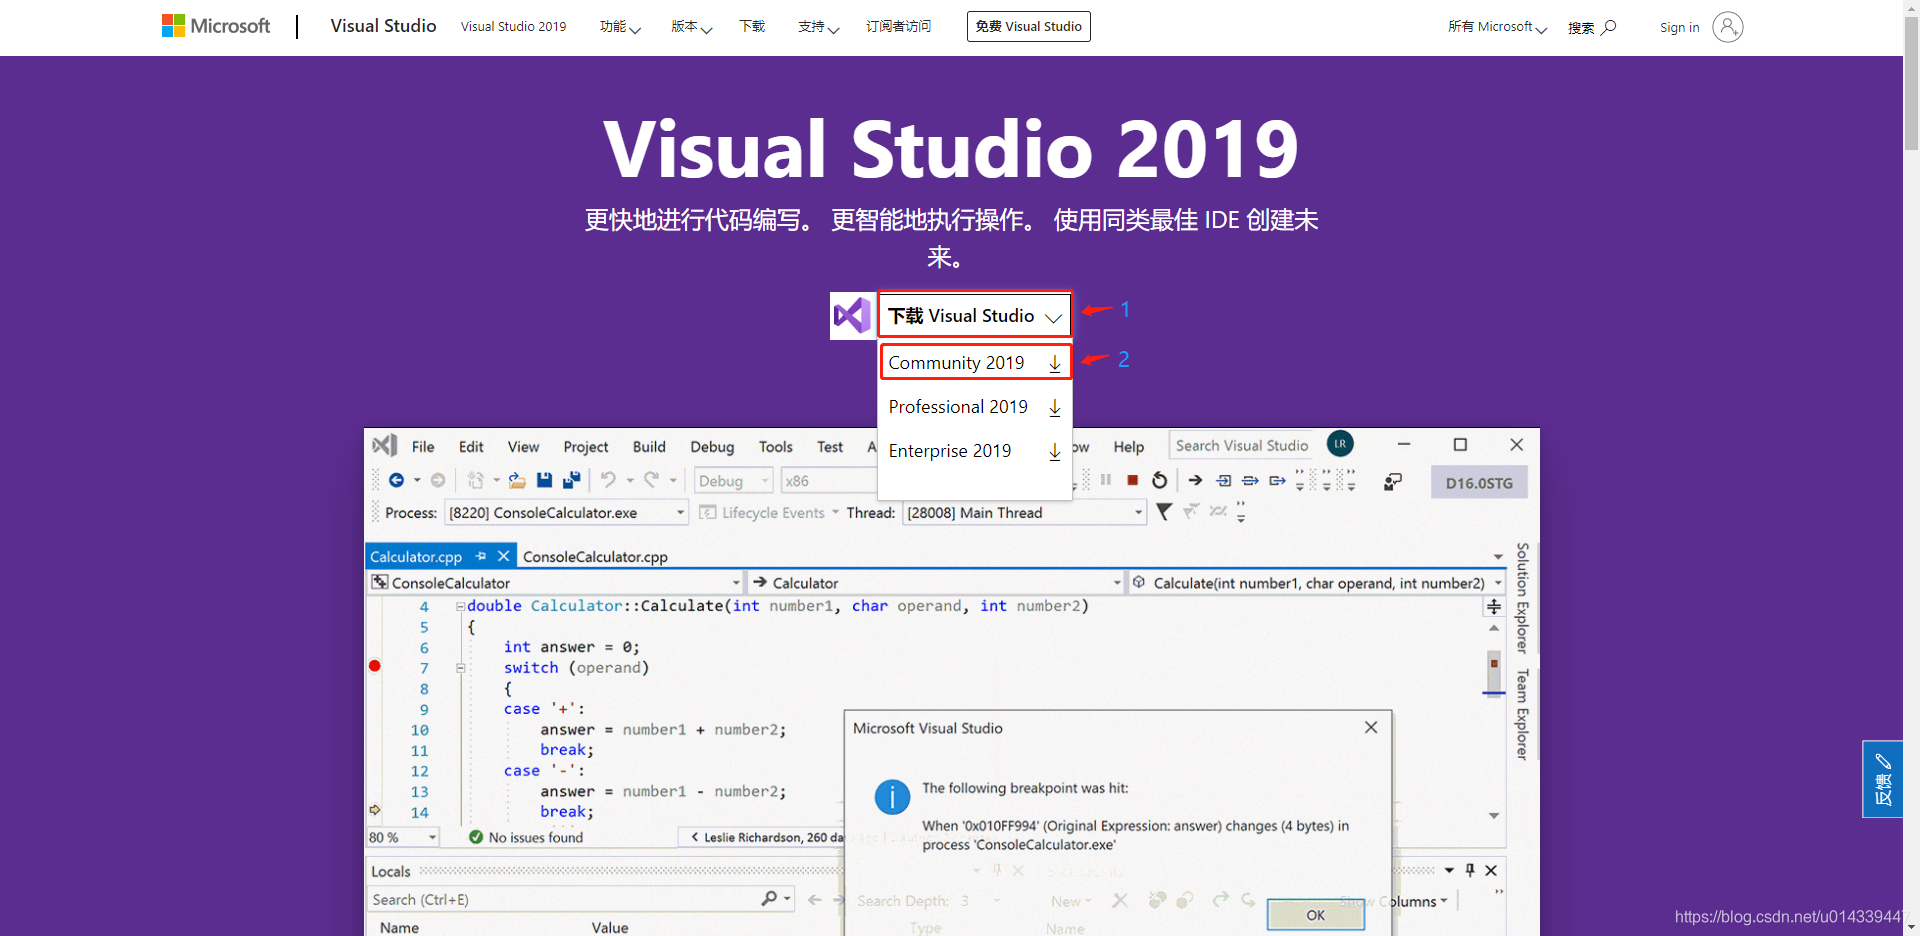Click the thread filter funnel icon
The image size is (1920, 936).
(x=1164, y=512)
